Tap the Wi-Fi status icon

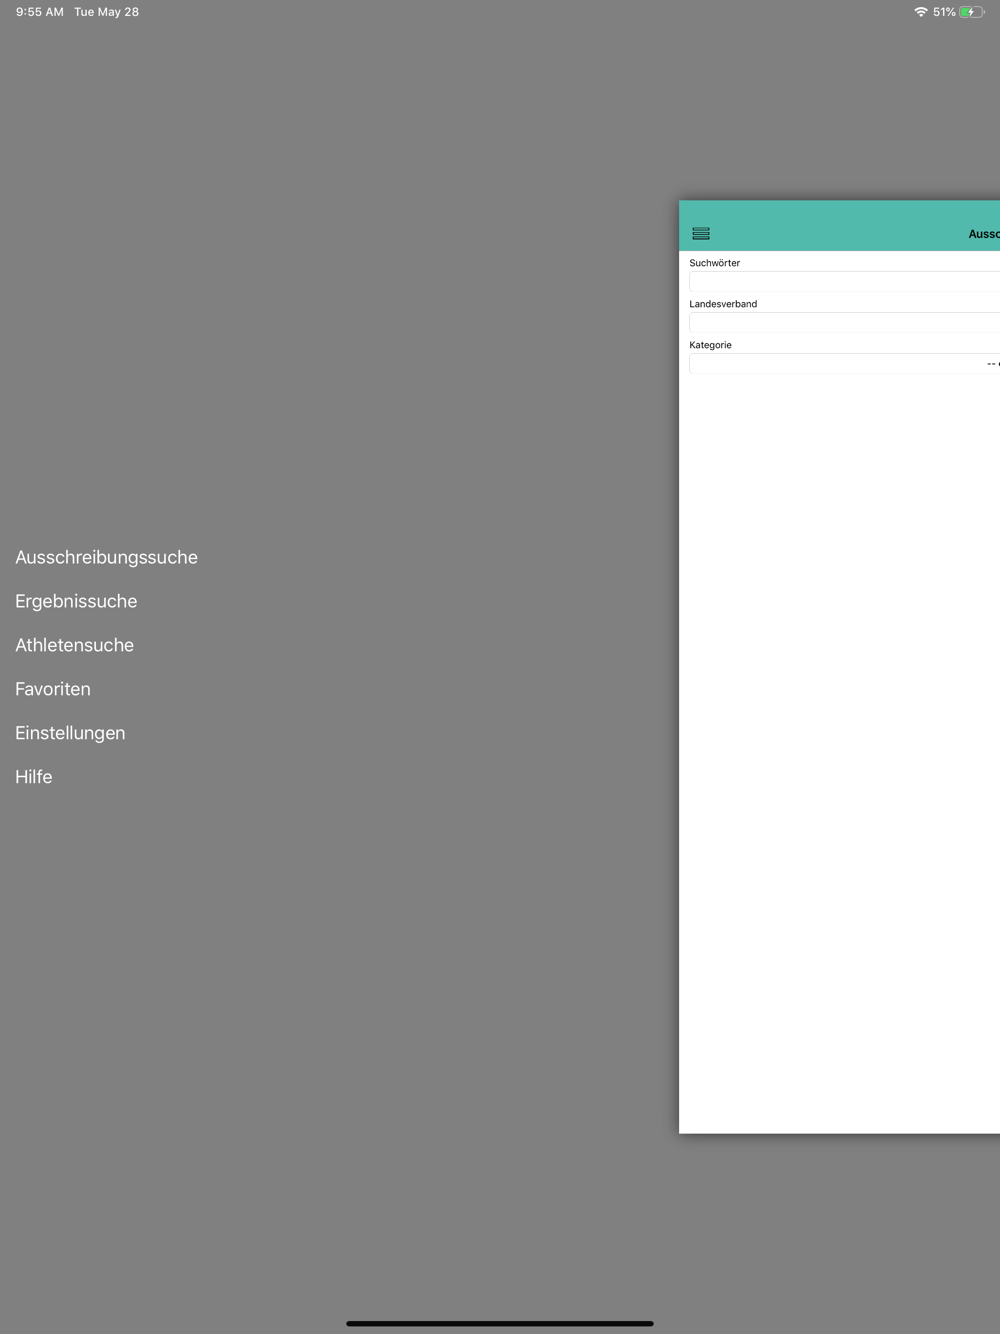920,12
